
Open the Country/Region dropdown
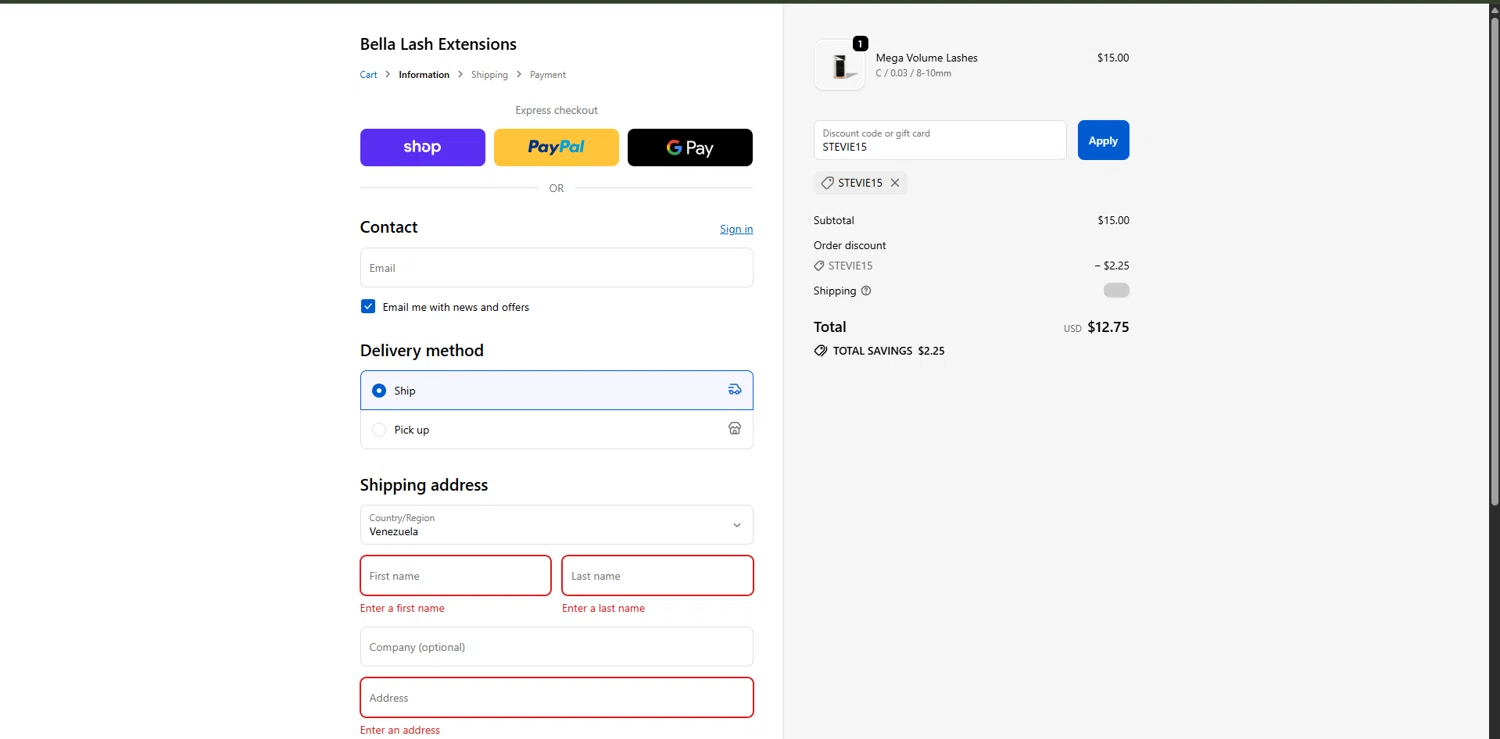[556, 525]
